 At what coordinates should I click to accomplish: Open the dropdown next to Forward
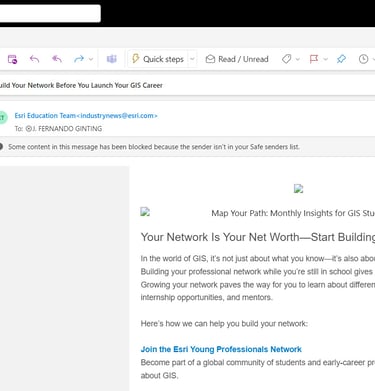click(91, 59)
